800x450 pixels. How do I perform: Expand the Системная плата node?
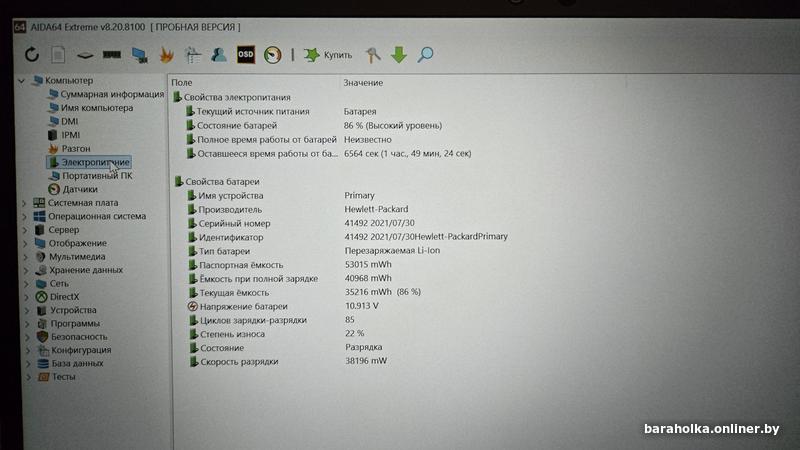(24, 203)
